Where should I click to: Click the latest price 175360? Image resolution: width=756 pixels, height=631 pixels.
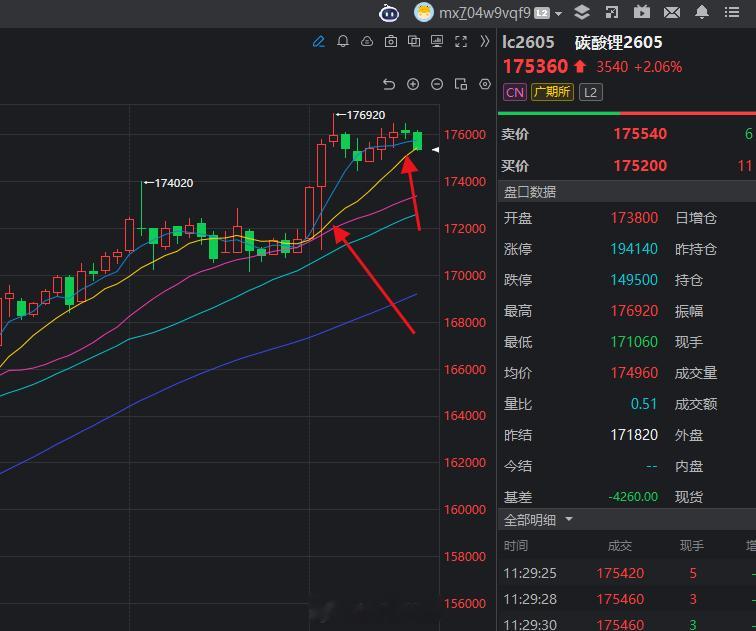[x=535, y=67]
